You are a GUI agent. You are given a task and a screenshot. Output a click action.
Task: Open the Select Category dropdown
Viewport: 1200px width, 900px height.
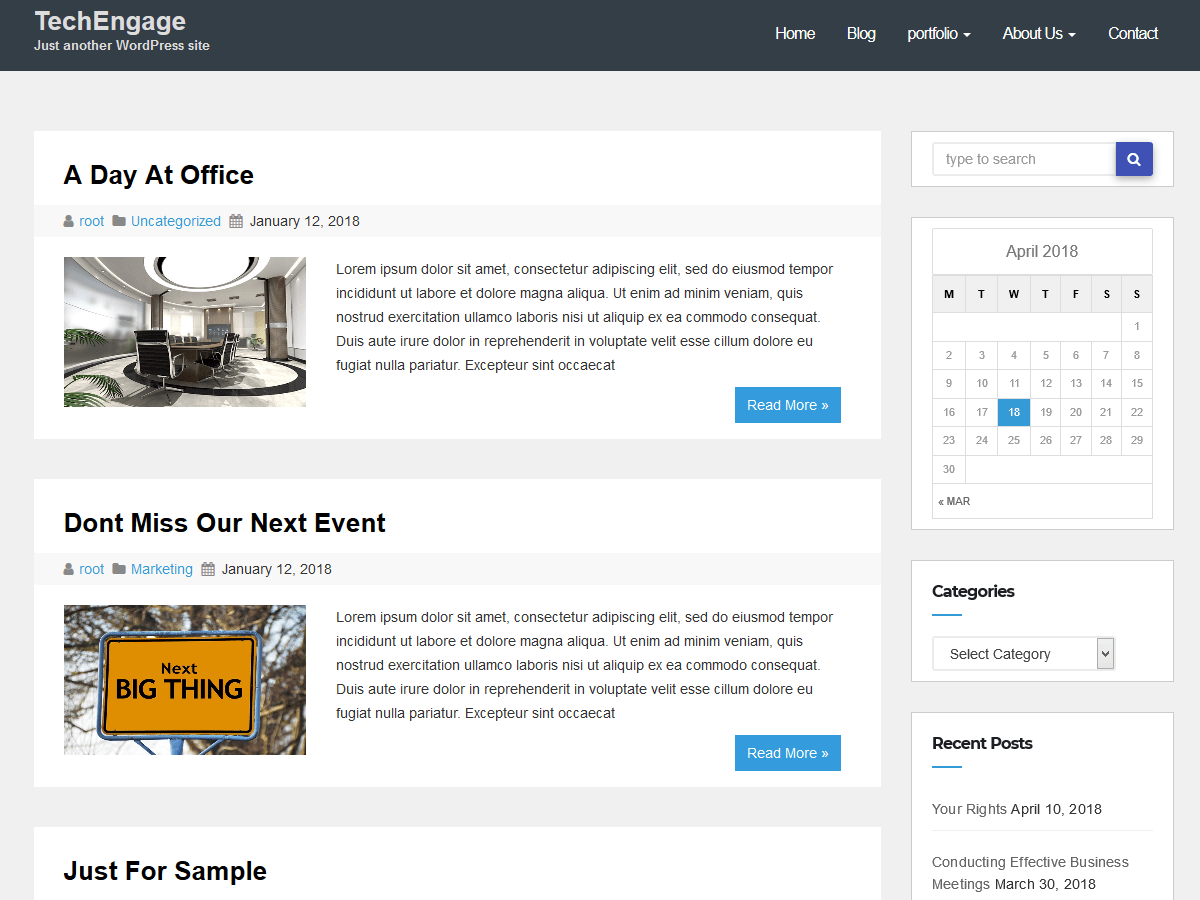coord(1022,654)
